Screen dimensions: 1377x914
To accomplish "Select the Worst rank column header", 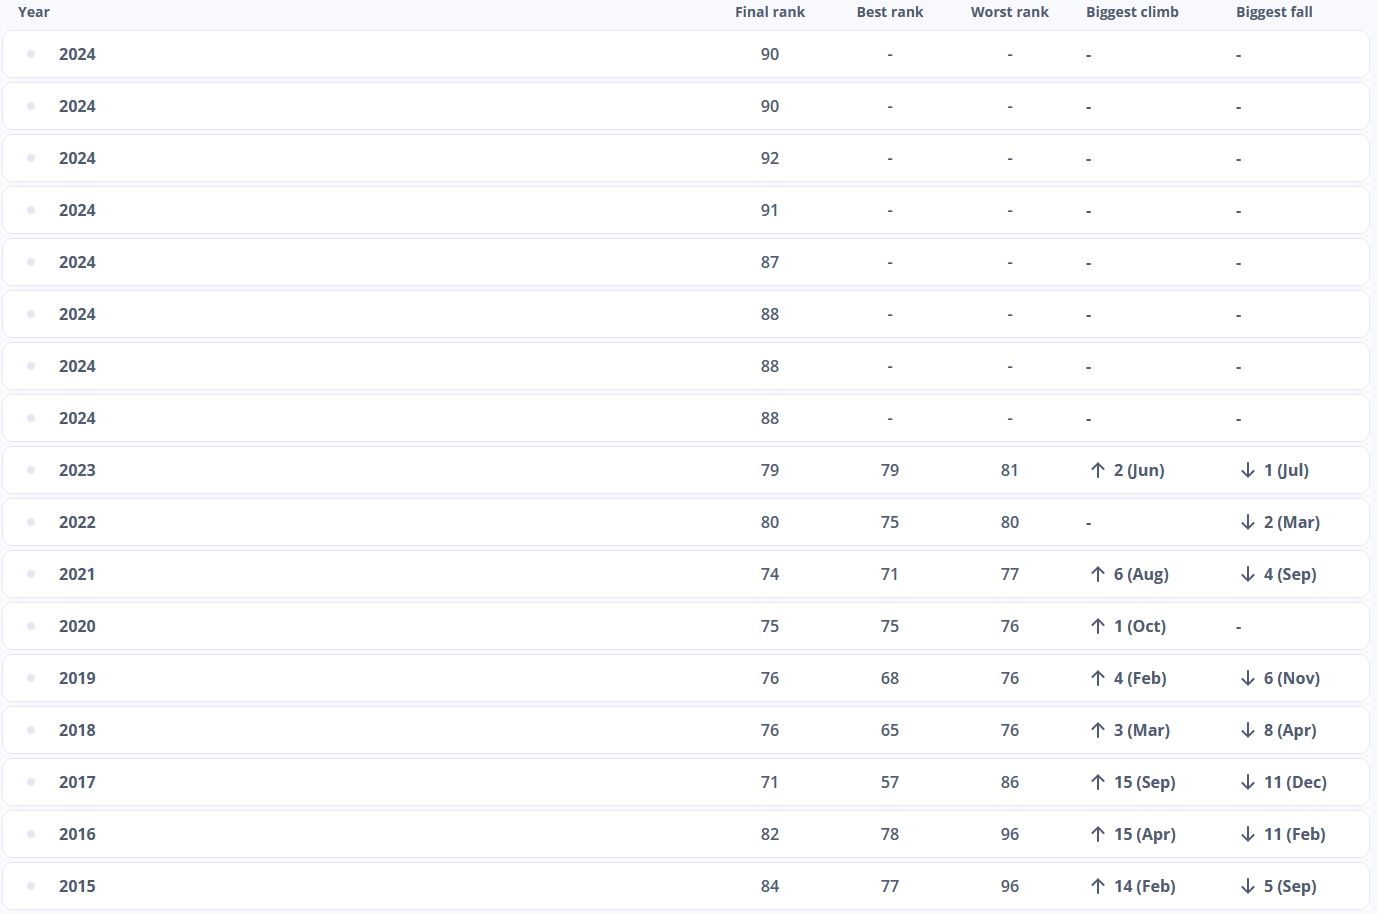I will pos(1009,12).
